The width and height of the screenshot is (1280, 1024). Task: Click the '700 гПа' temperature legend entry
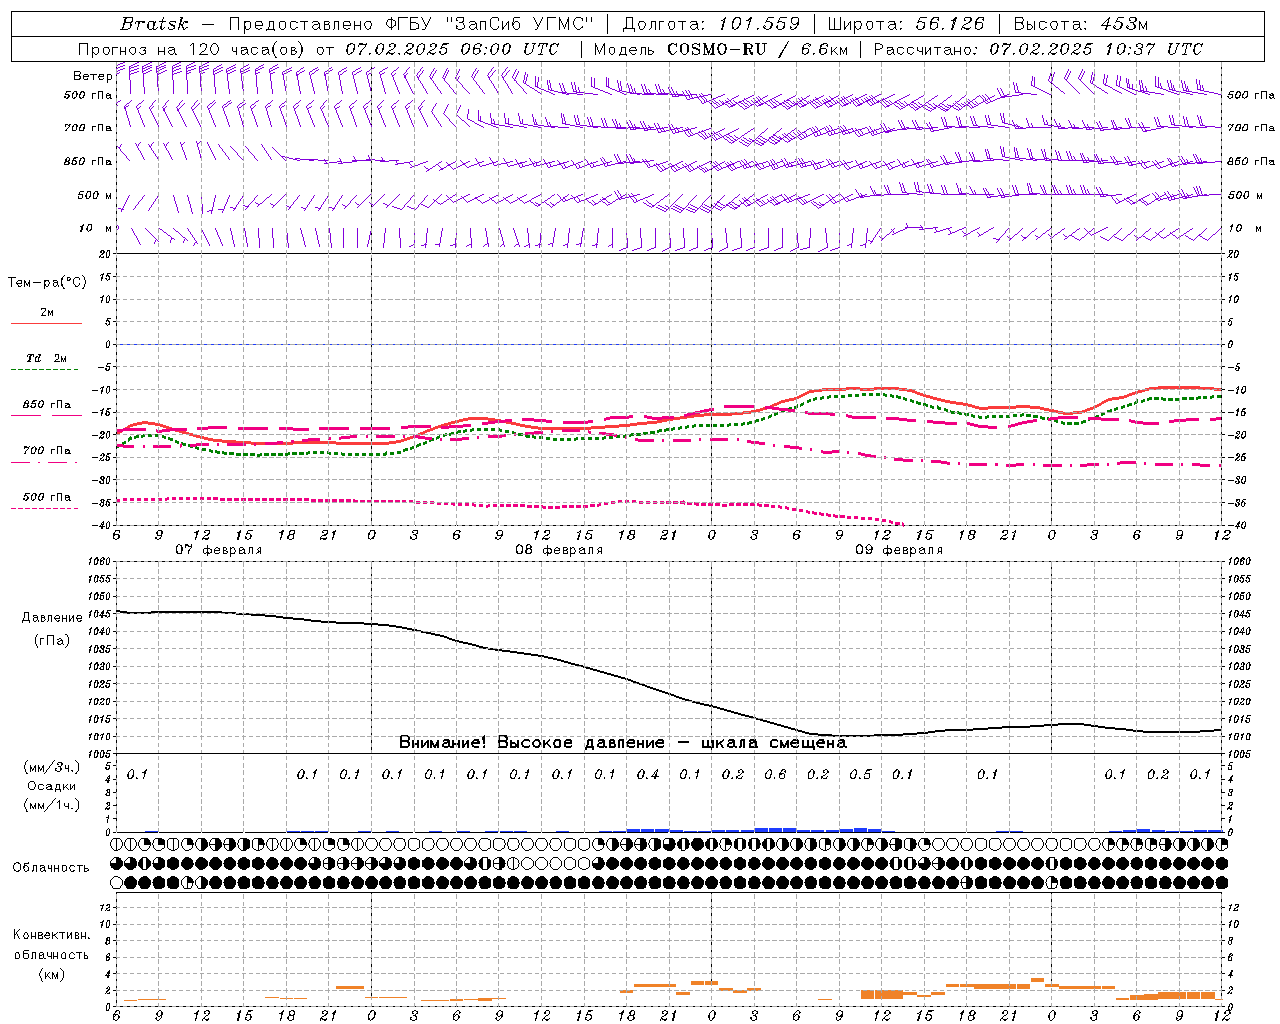click(x=46, y=451)
